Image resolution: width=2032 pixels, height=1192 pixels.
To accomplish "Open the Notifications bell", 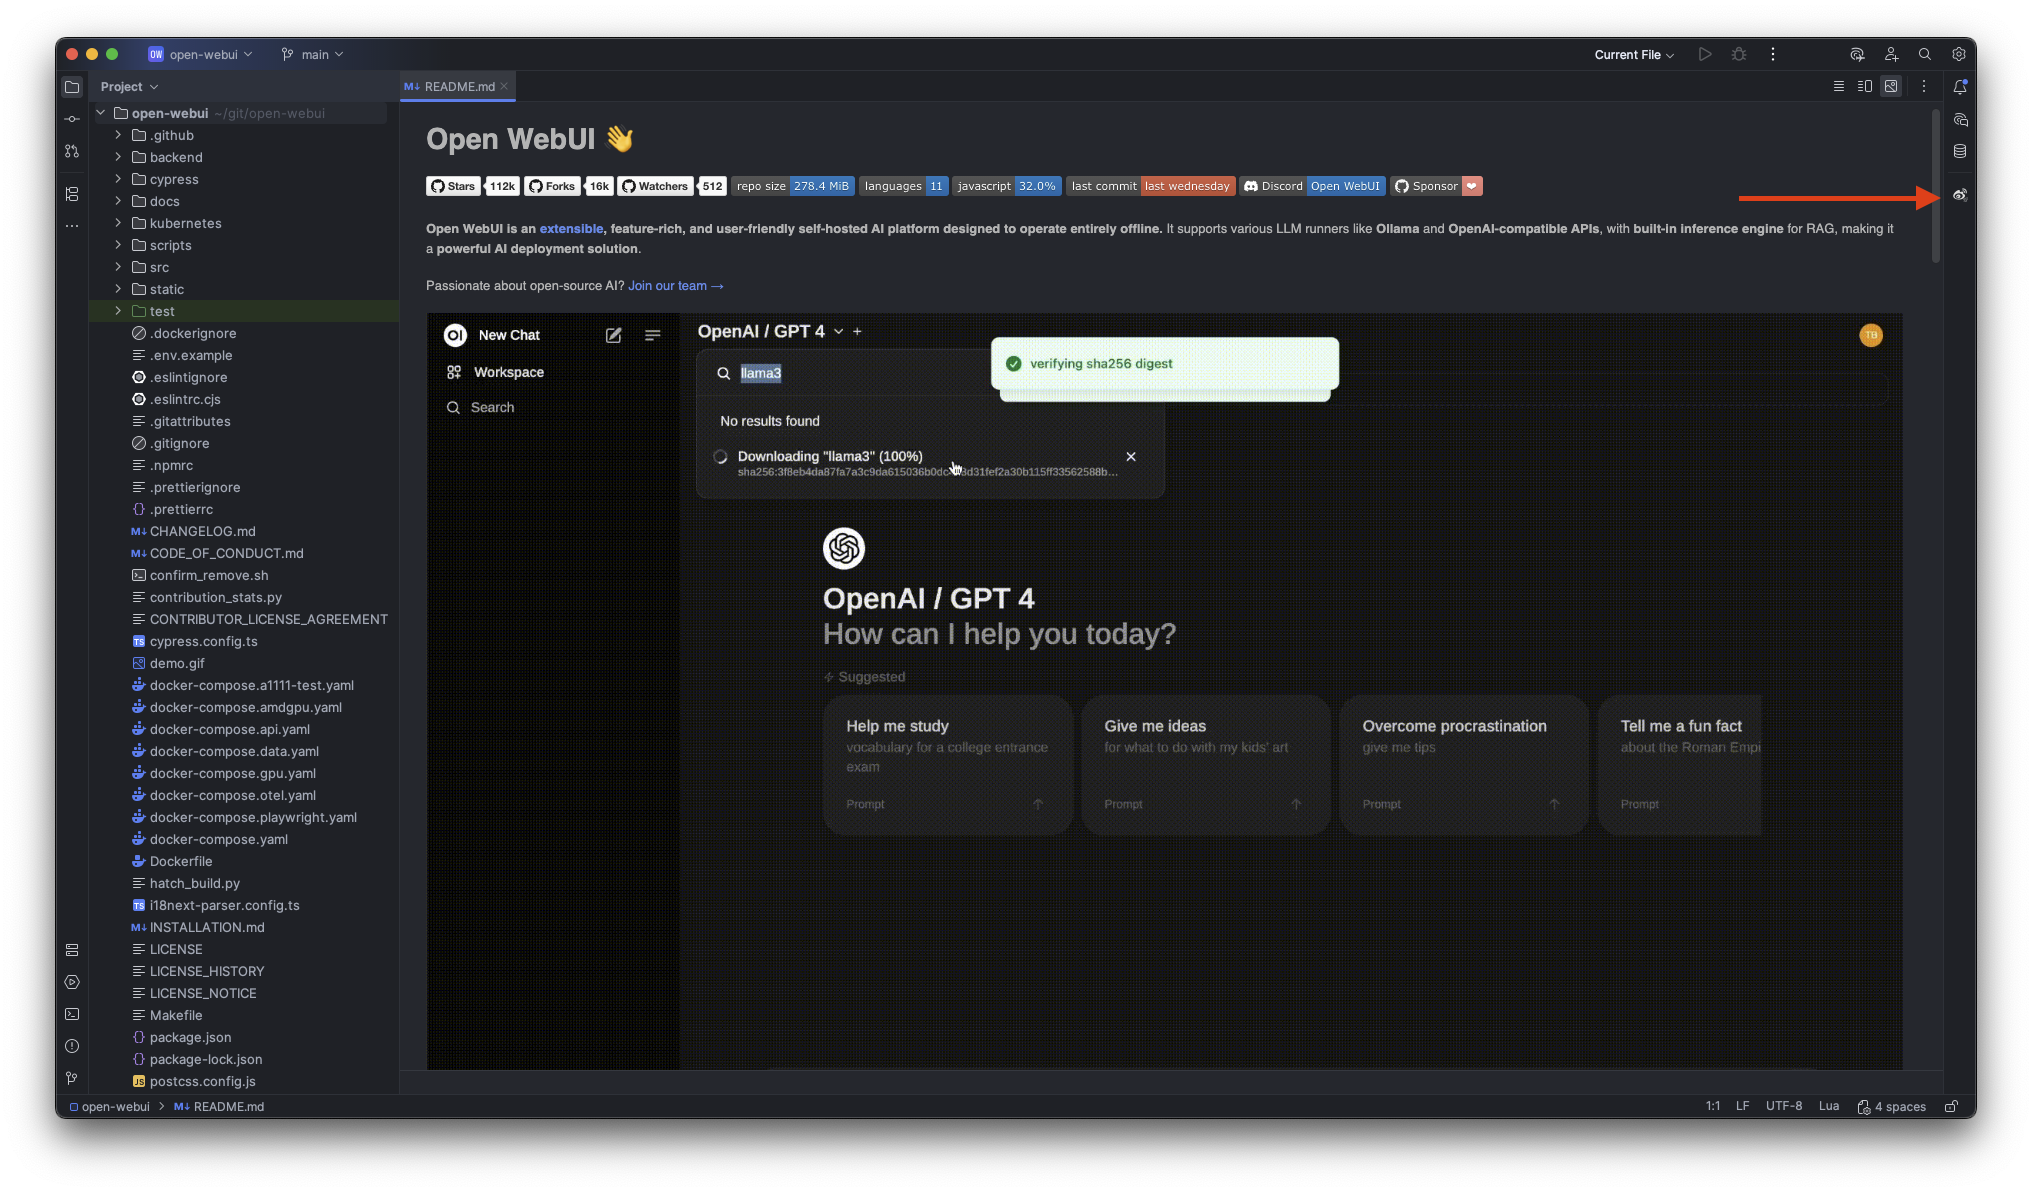I will pyautogui.click(x=1960, y=87).
